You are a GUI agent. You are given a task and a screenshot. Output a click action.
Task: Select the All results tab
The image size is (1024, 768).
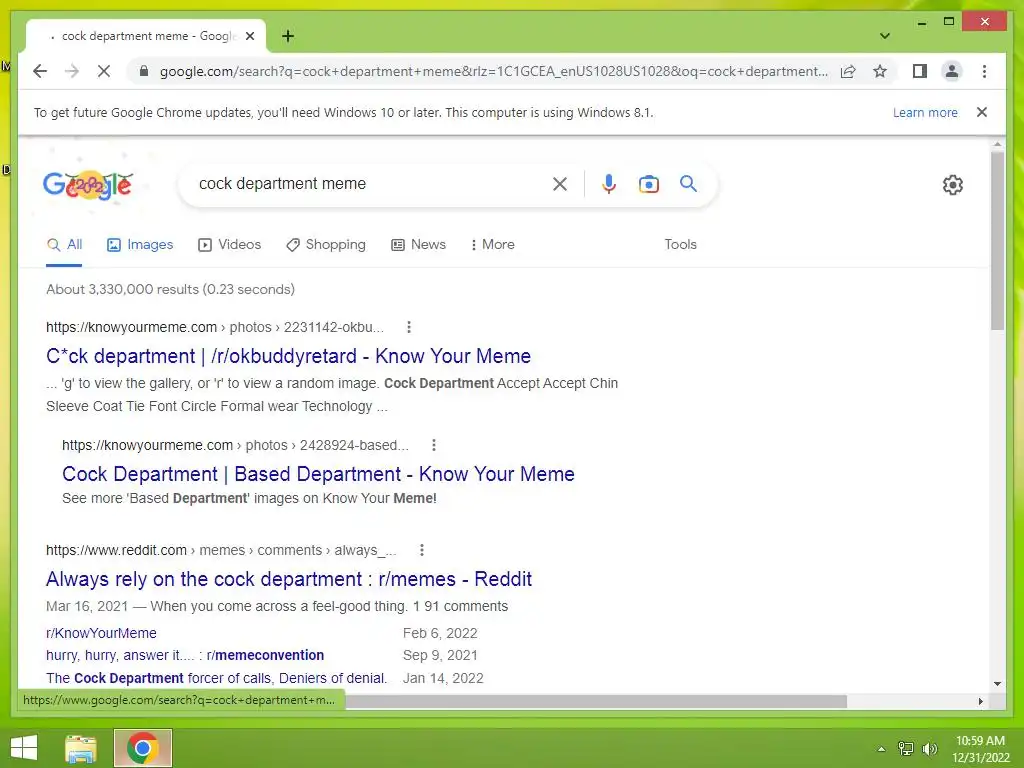pyautogui.click(x=64, y=245)
